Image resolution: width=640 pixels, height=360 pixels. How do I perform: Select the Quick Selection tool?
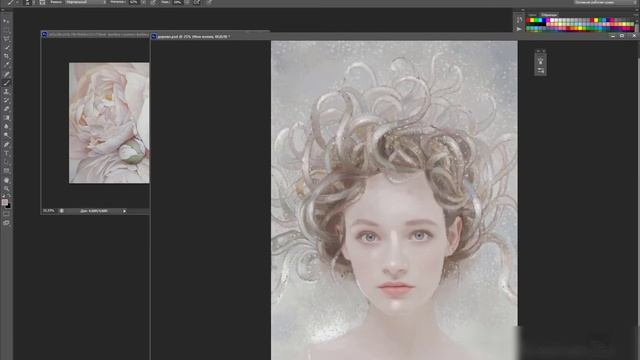click(6, 47)
